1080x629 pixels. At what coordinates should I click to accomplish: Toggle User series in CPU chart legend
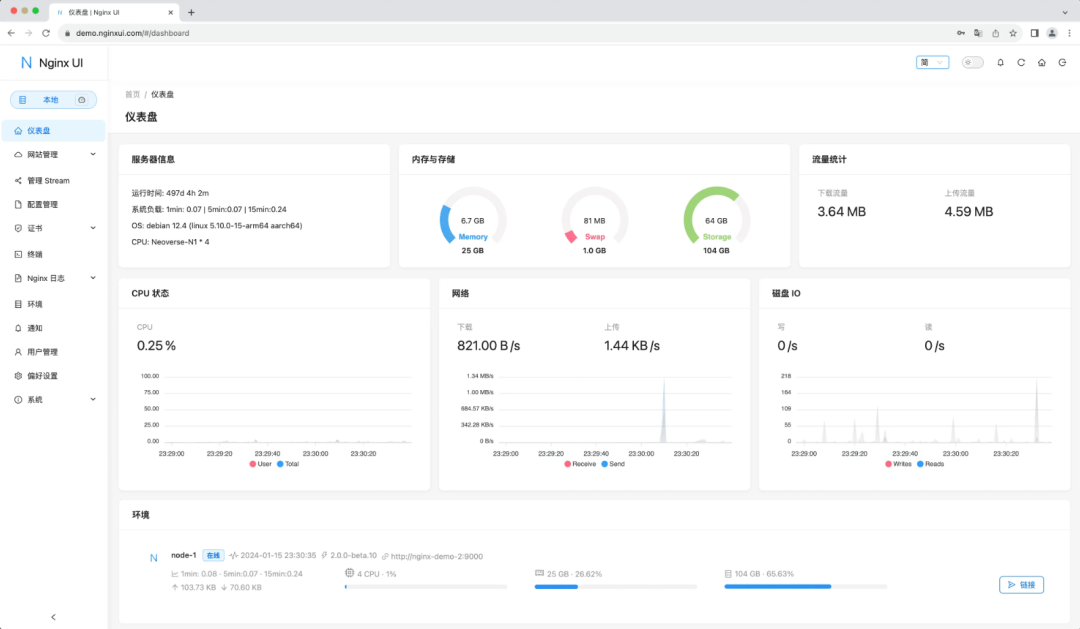tap(260, 464)
